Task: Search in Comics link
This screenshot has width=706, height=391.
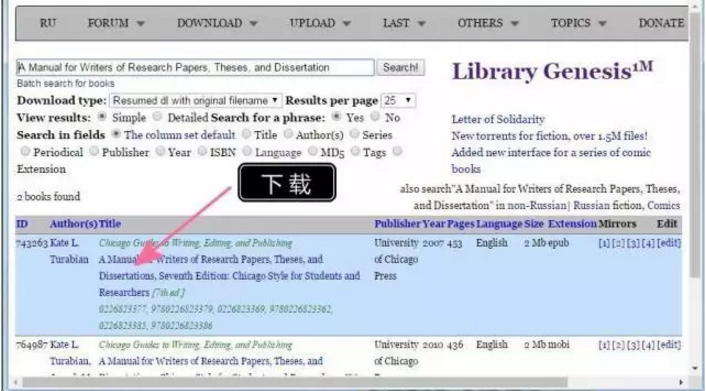Action: pyautogui.click(x=664, y=205)
